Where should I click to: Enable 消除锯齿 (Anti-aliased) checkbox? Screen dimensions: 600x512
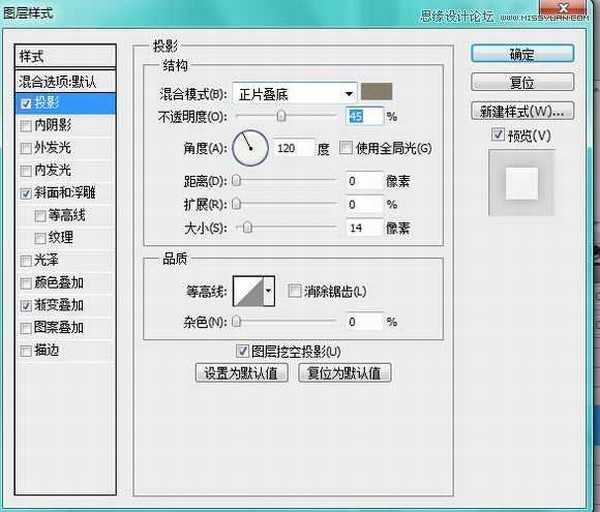click(x=294, y=291)
